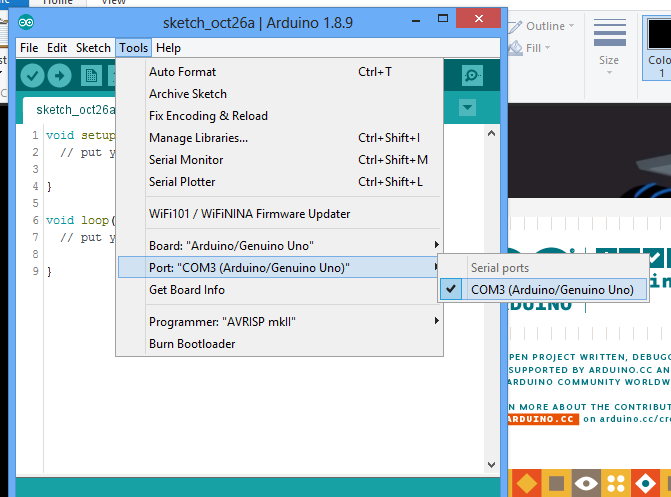Click the editor scrollbar down arrow

(491, 464)
